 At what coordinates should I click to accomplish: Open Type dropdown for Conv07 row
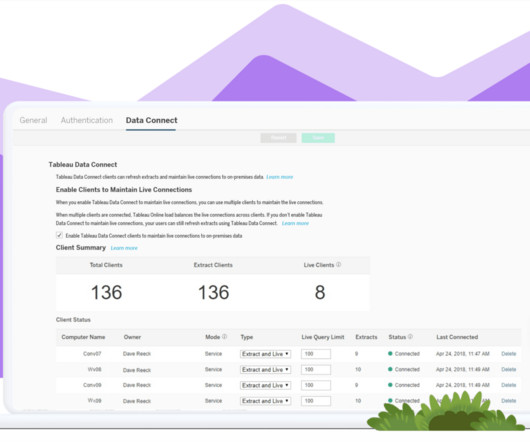pos(265,354)
